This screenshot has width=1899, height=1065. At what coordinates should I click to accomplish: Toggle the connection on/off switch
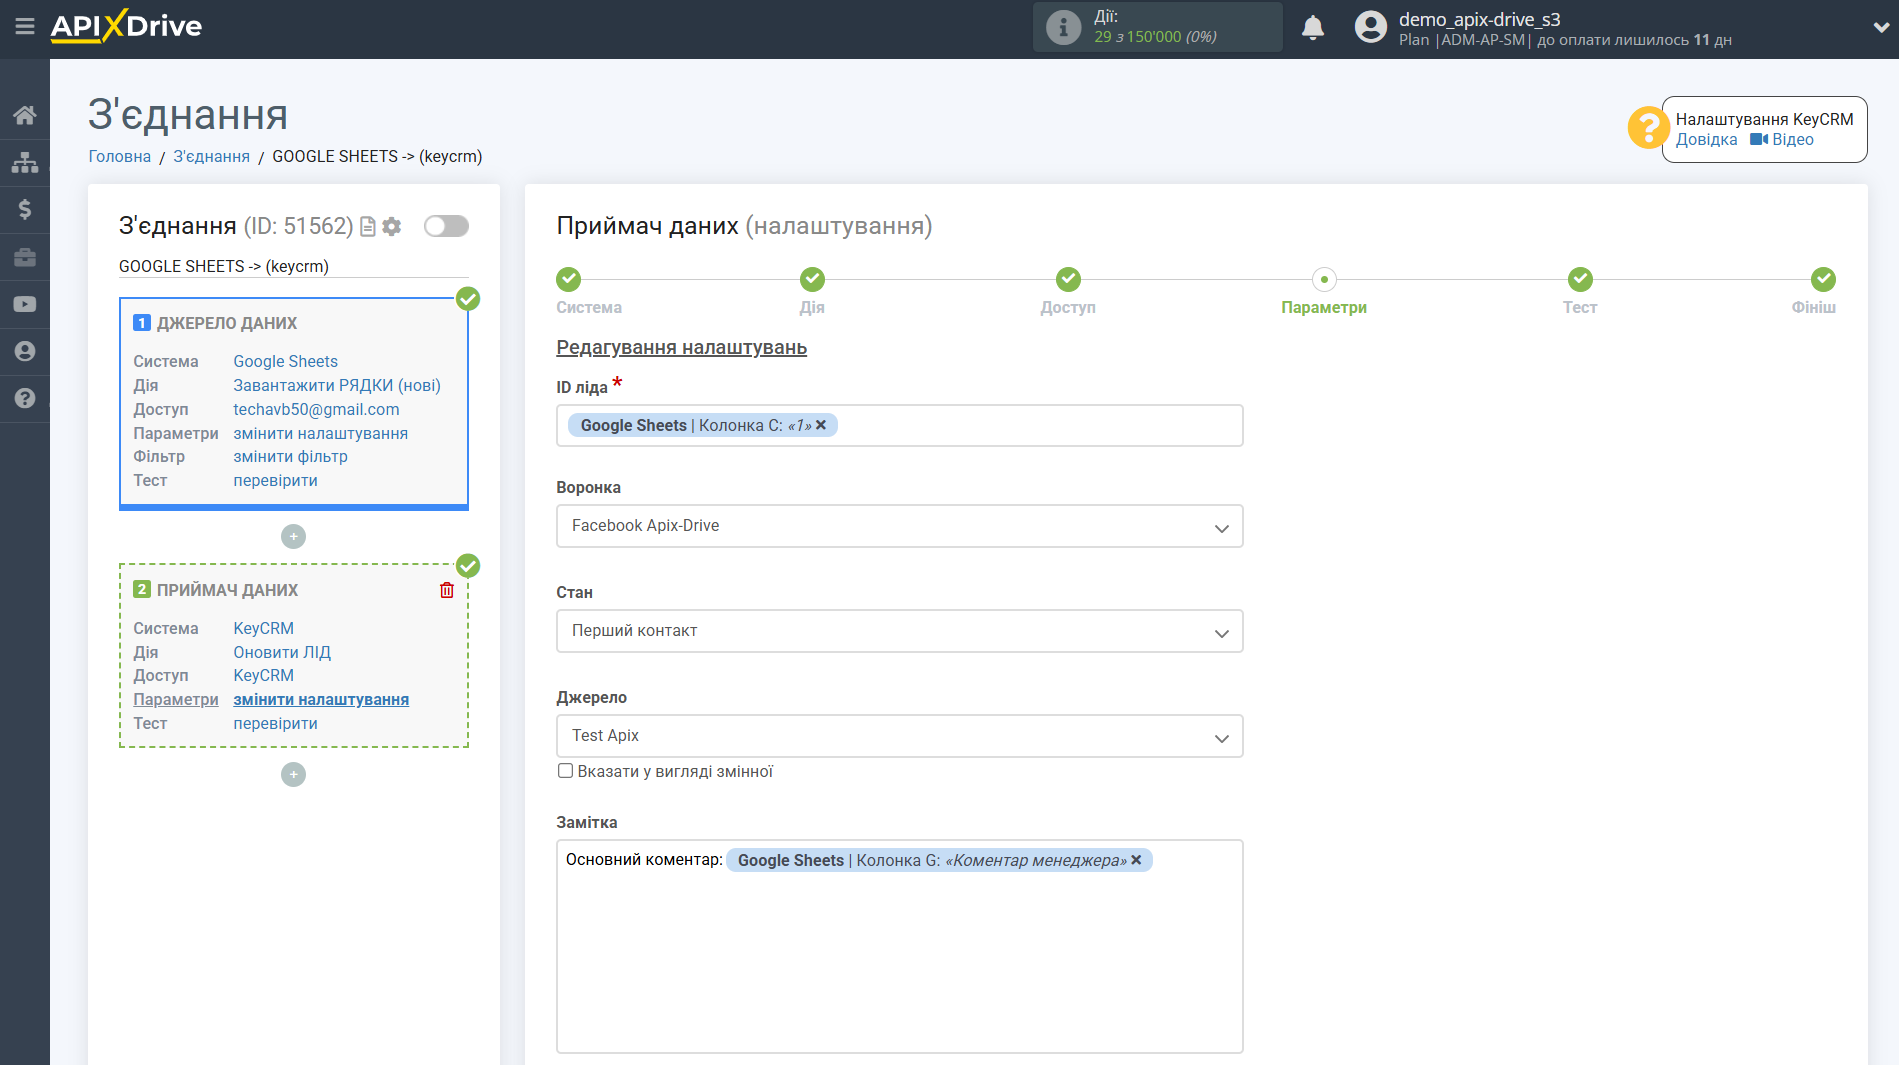[x=446, y=226]
